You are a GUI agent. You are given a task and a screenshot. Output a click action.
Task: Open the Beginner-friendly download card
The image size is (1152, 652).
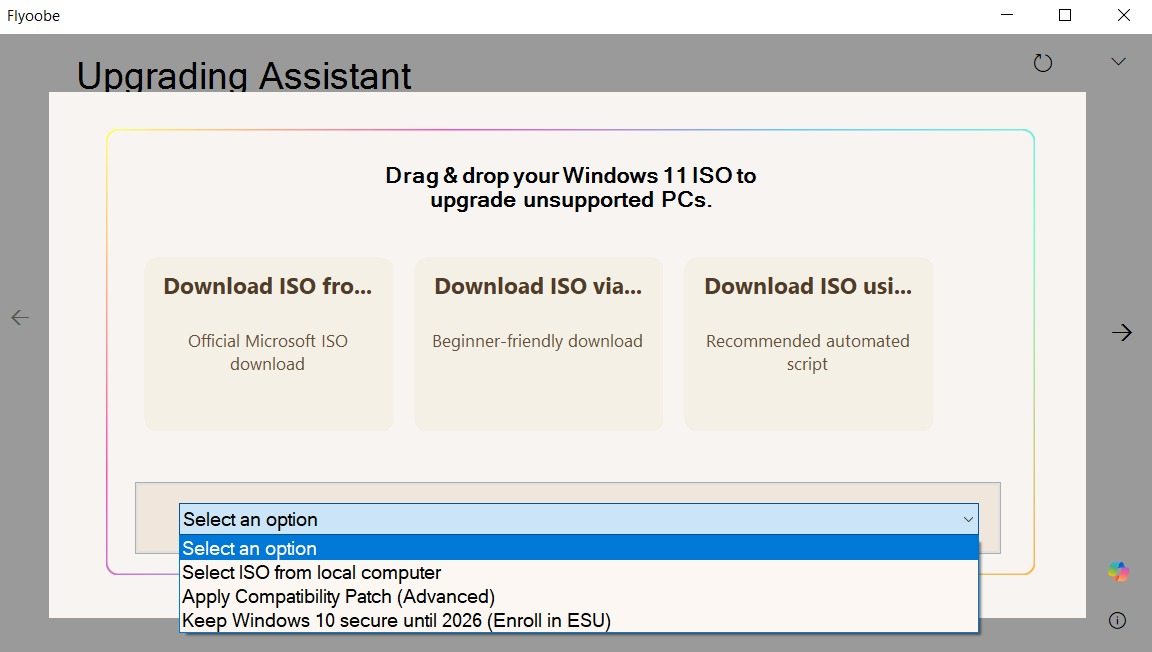click(x=539, y=343)
